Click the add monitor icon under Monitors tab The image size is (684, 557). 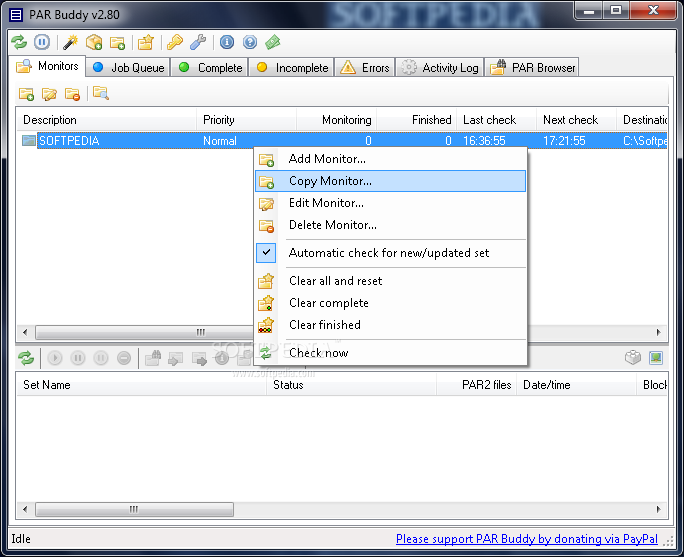click(x=26, y=94)
